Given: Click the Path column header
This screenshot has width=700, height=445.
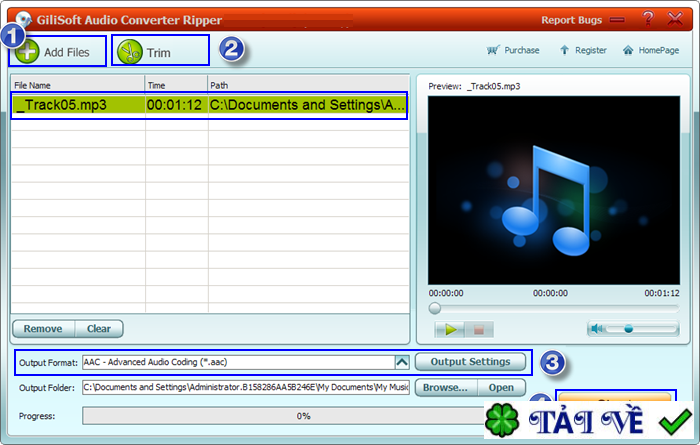Looking at the screenshot, I should (x=308, y=85).
